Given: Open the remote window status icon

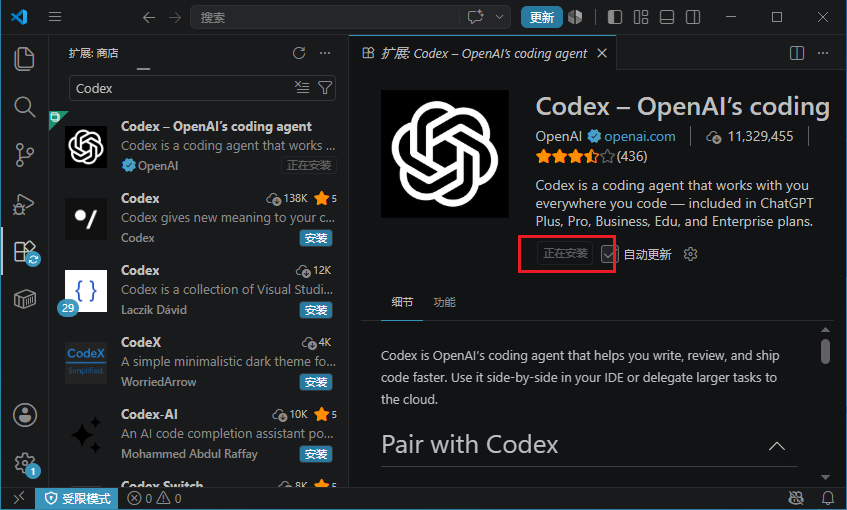Looking at the screenshot, I should 18,498.
